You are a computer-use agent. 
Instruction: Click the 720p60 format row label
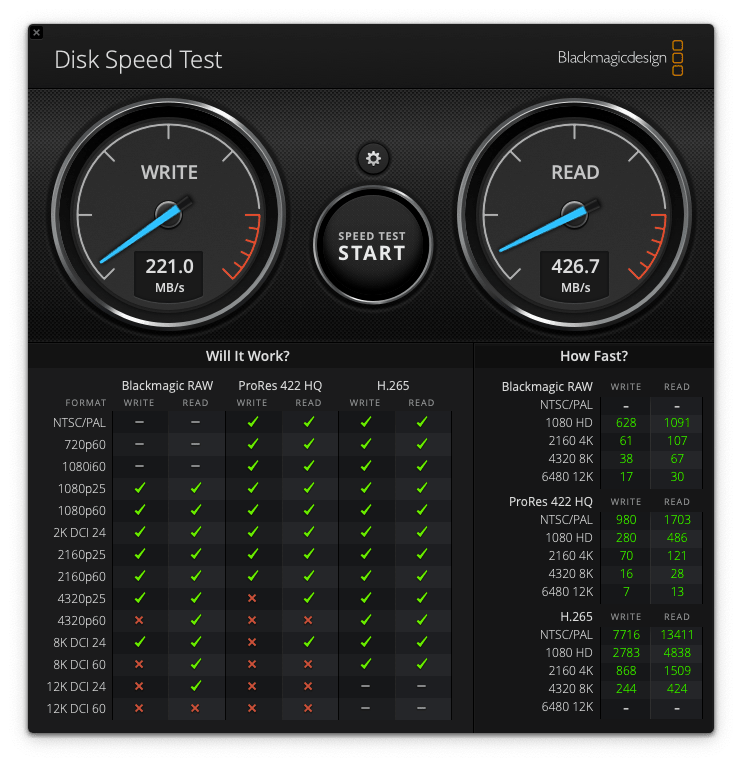coord(85,444)
